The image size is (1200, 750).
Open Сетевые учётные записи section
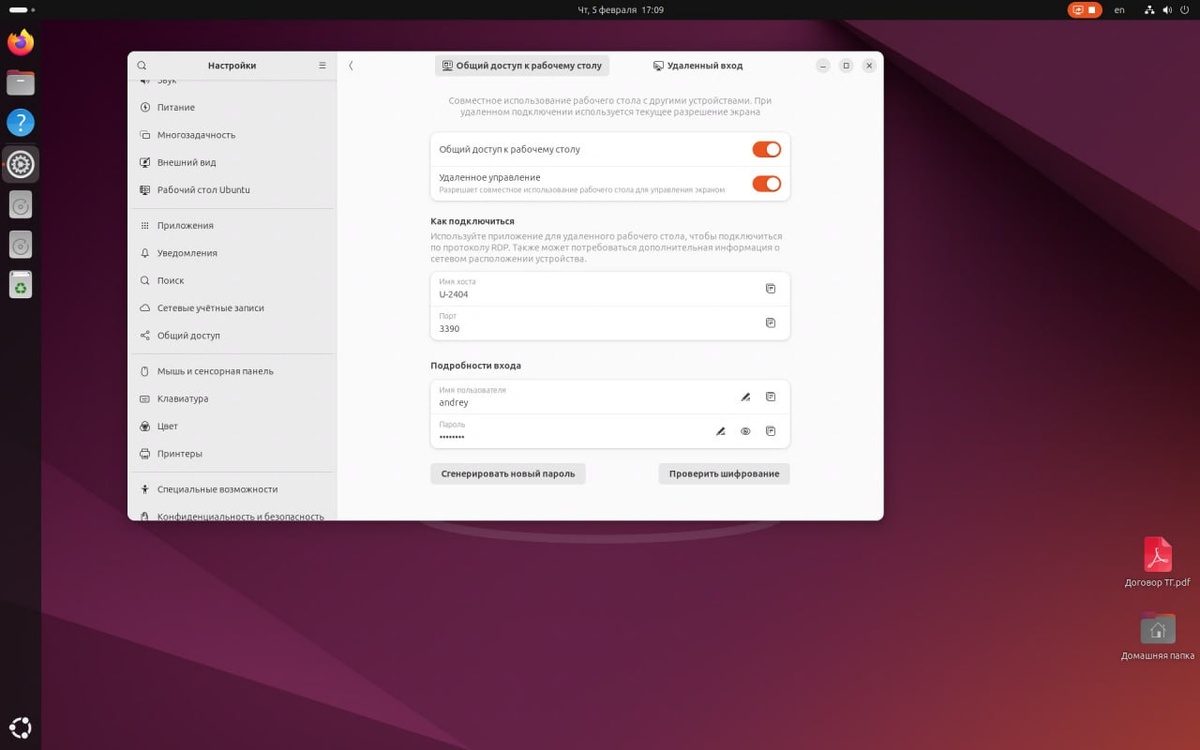coord(232,308)
